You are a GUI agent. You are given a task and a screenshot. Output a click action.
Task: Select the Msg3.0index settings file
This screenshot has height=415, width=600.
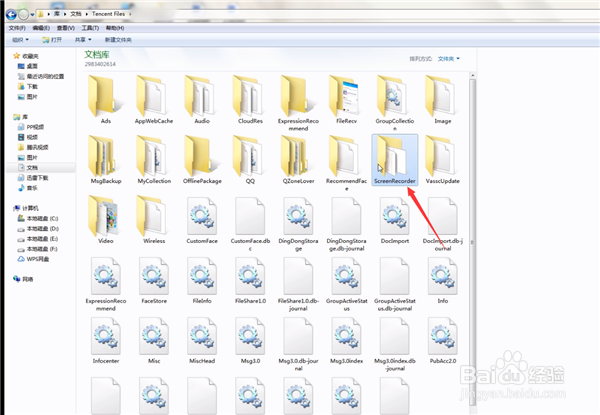[x=346, y=340]
